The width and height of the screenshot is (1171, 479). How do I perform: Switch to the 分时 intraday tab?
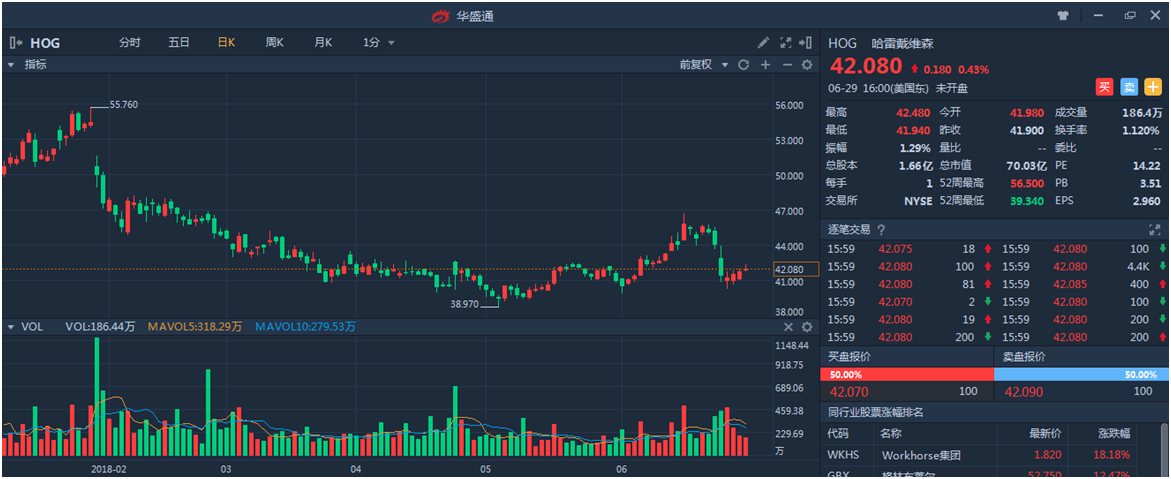(130, 43)
